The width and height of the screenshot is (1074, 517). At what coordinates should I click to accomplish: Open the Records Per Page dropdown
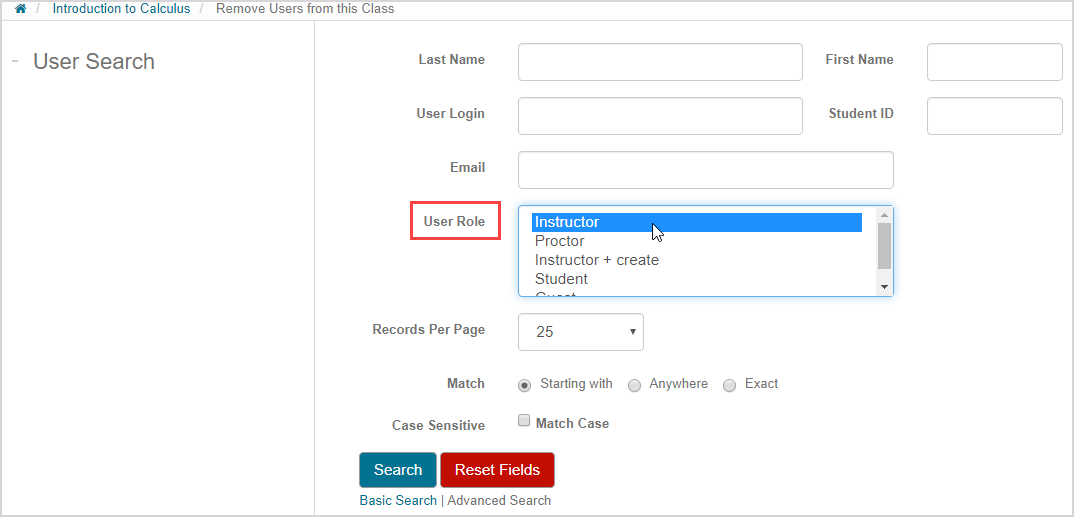point(580,332)
